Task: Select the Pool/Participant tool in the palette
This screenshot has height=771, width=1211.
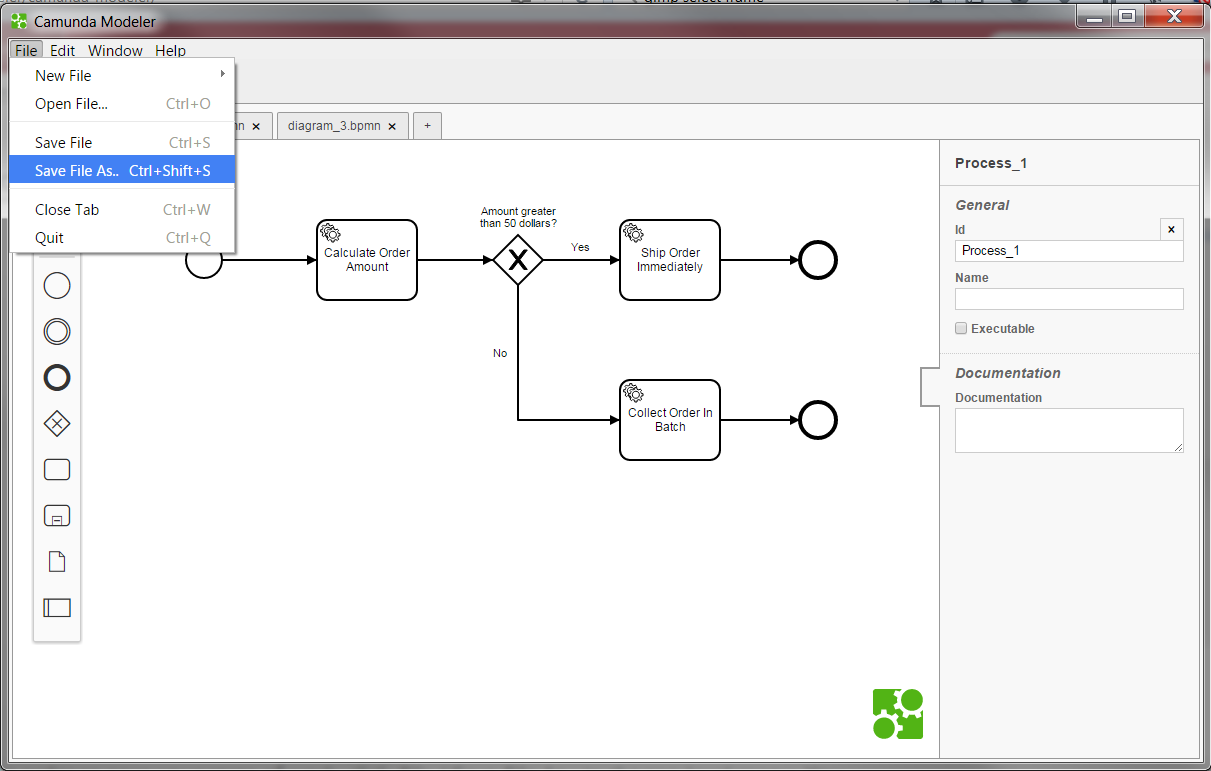Action: pyautogui.click(x=57, y=607)
